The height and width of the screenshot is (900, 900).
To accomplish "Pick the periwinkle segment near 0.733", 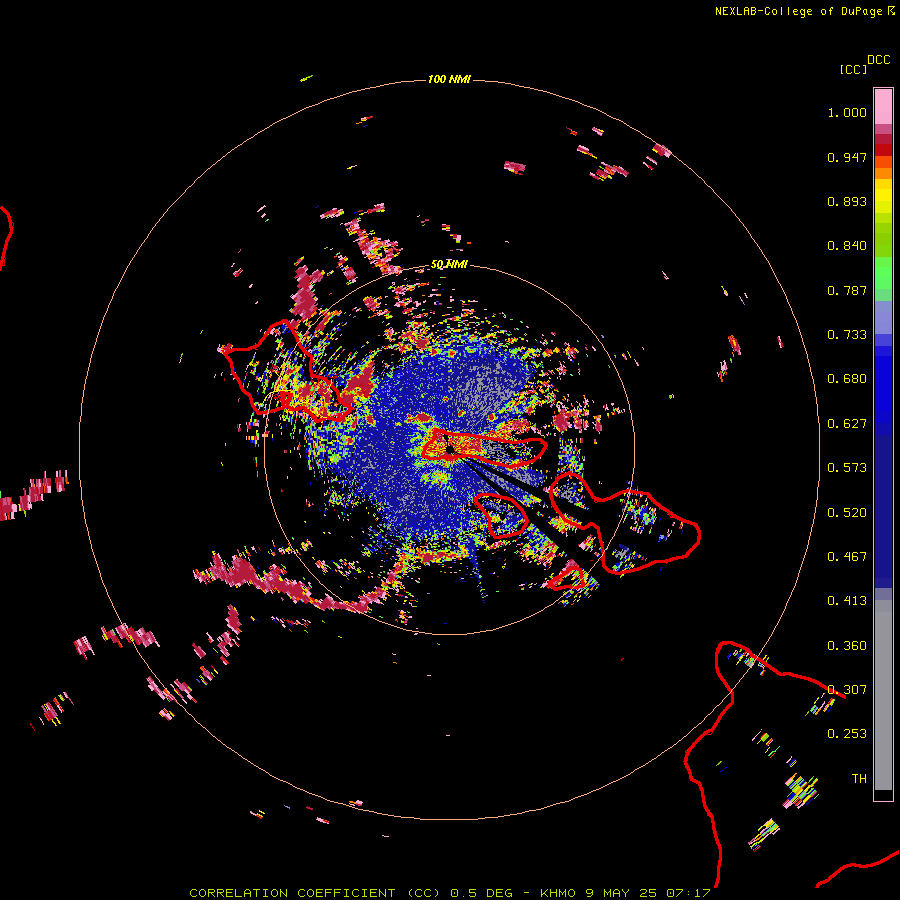I will point(883,318).
